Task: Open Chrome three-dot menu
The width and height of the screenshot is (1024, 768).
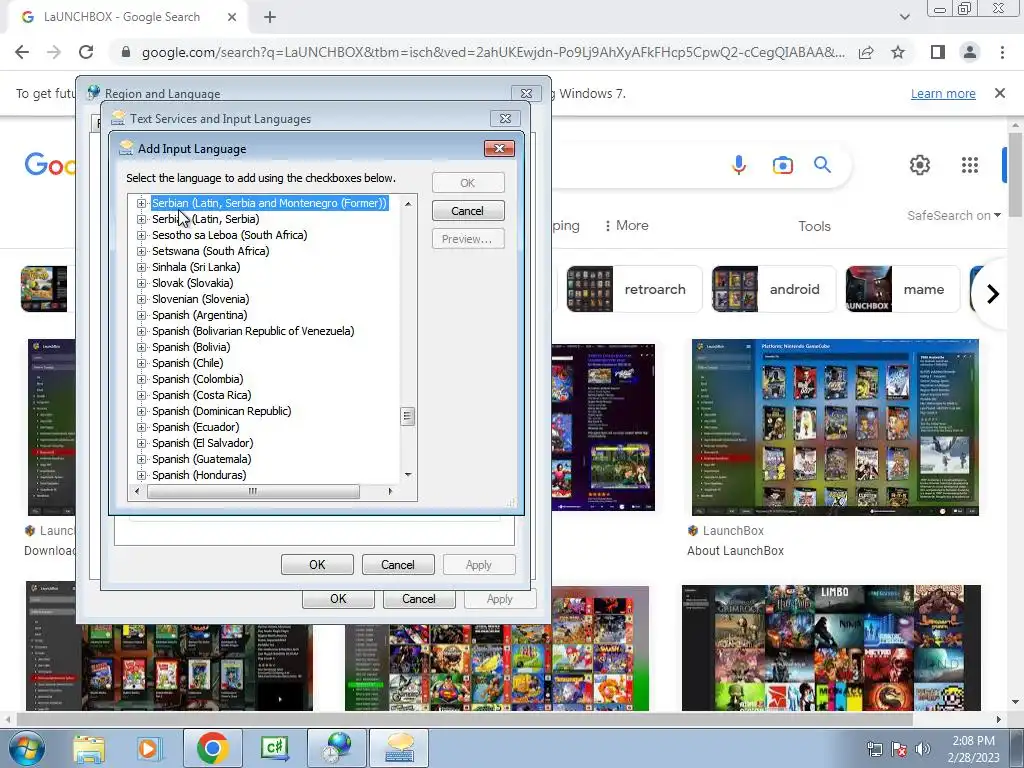Action: coord(1002,52)
